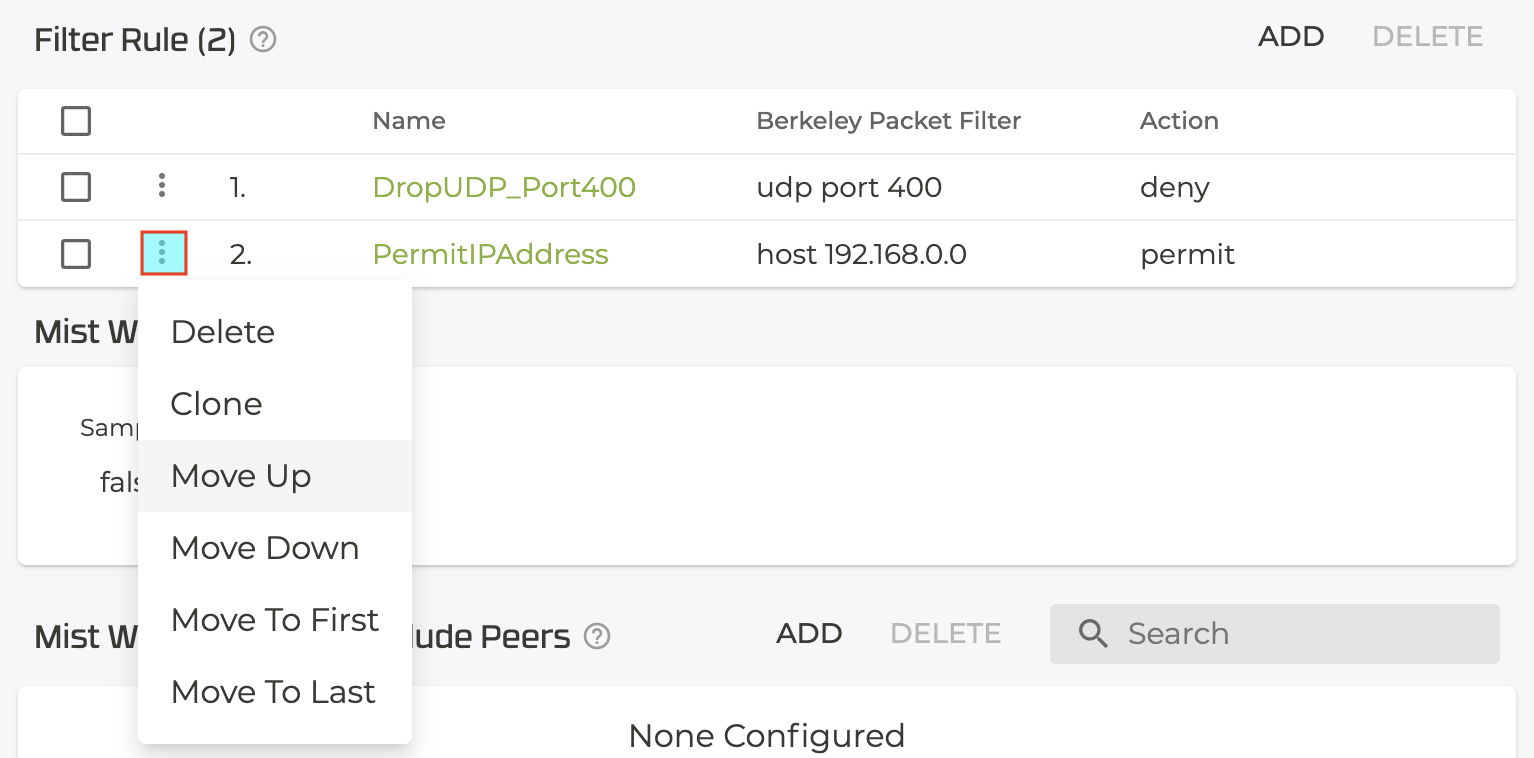1534x758 pixels.
Task: Click DELETE in the Filter Rule header
Action: pyautogui.click(x=1427, y=37)
